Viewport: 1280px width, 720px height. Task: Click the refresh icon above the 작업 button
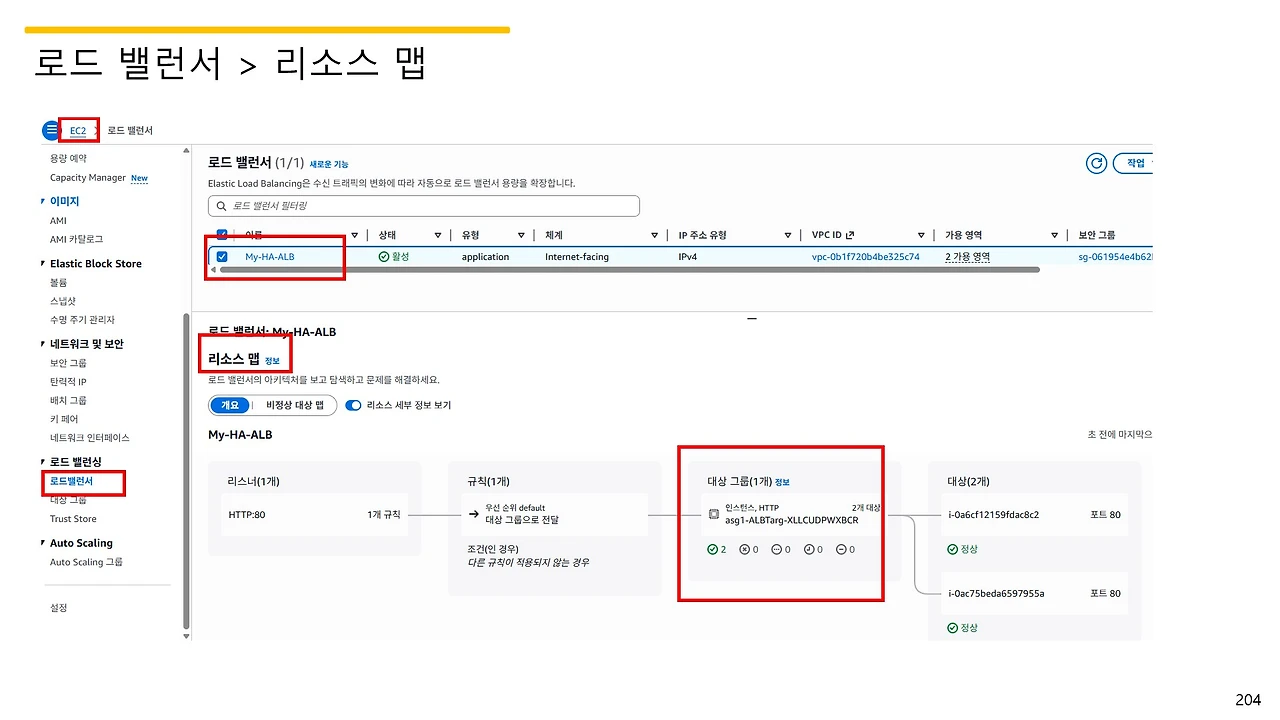pyautogui.click(x=1096, y=162)
